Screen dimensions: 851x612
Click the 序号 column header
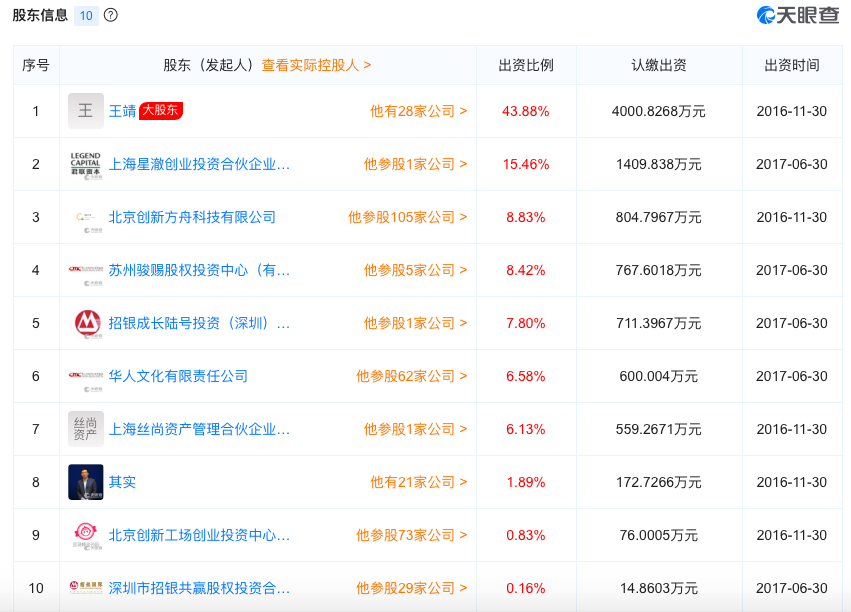click(x=36, y=66)
